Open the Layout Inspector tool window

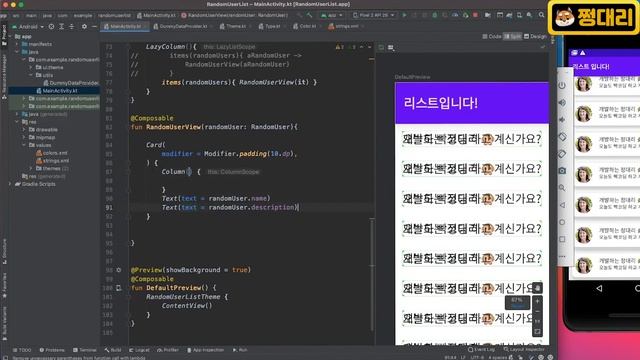tap(524, 349)
